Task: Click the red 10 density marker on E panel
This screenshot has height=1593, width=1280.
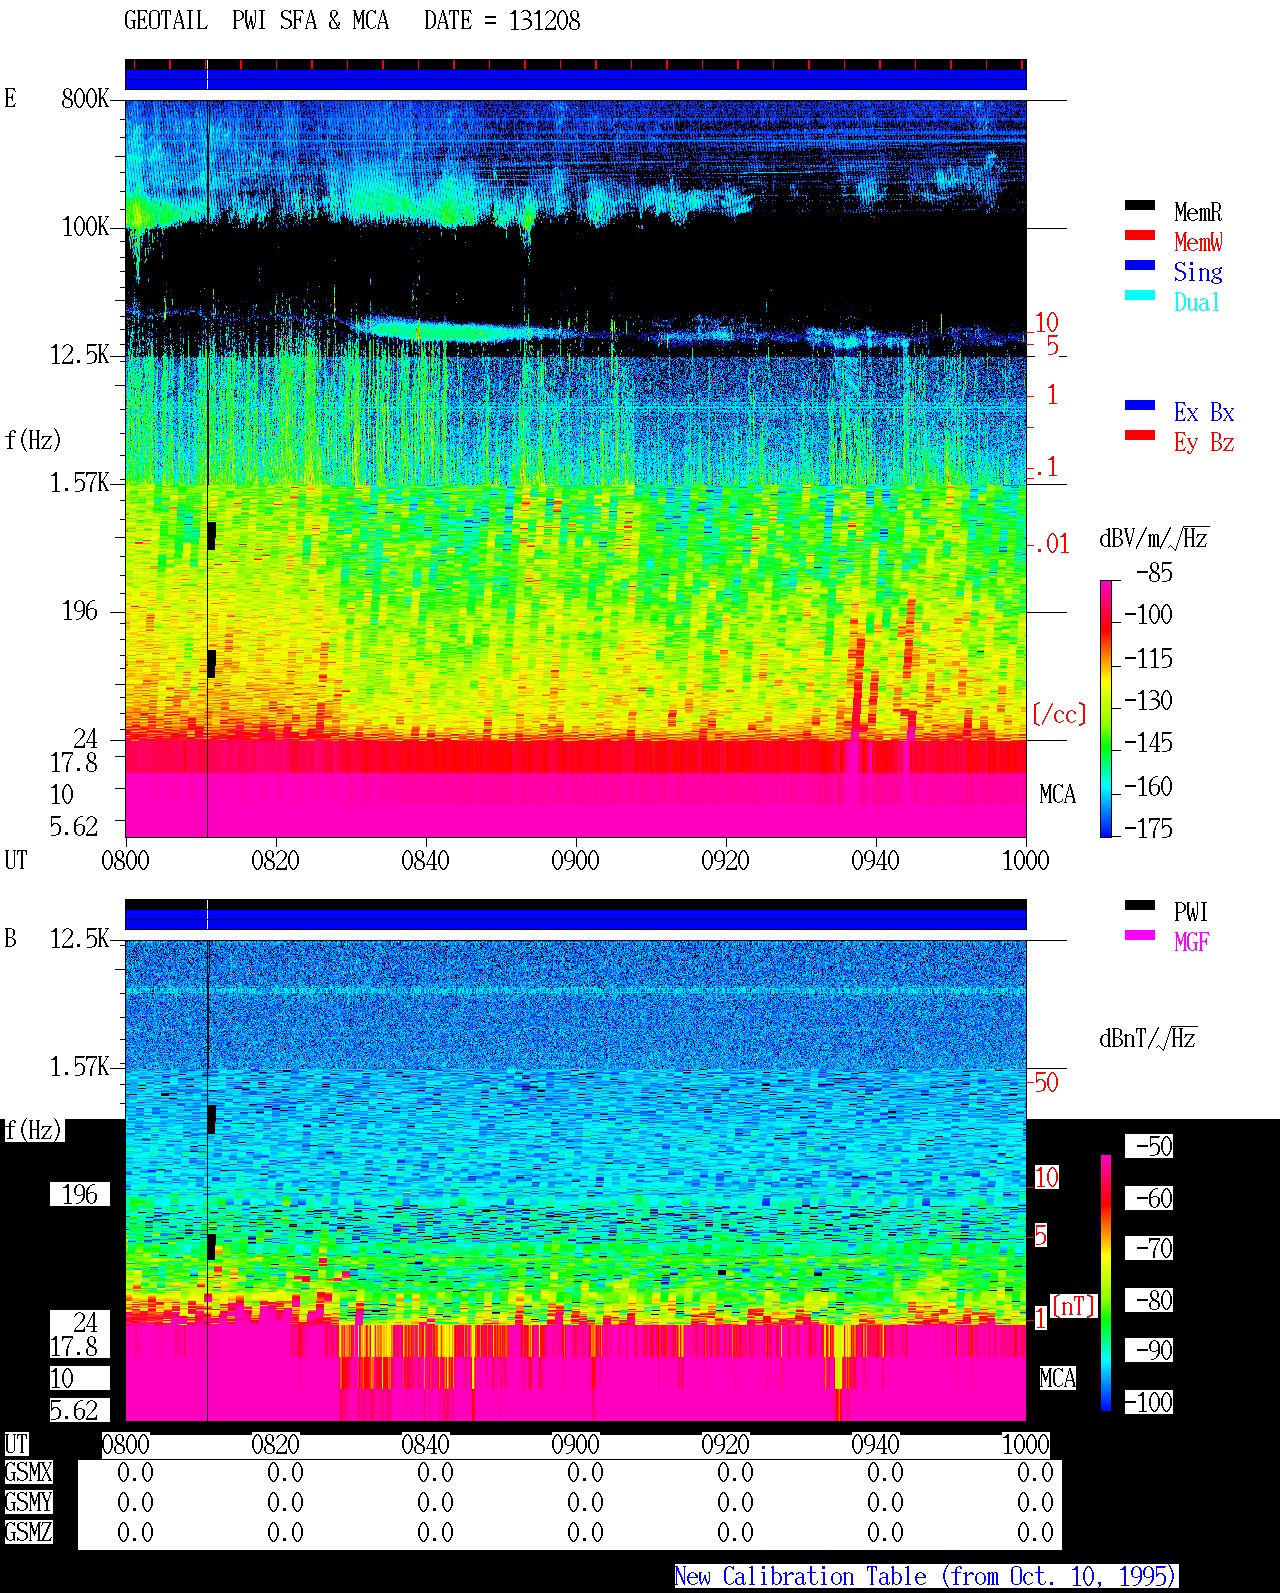Action: [1046, 323]
